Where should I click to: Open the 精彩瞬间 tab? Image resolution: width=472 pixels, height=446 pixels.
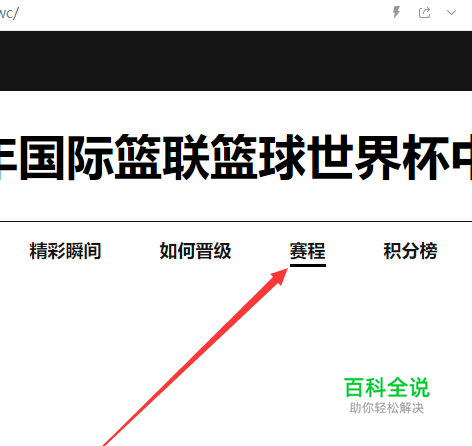coord(65,251)
